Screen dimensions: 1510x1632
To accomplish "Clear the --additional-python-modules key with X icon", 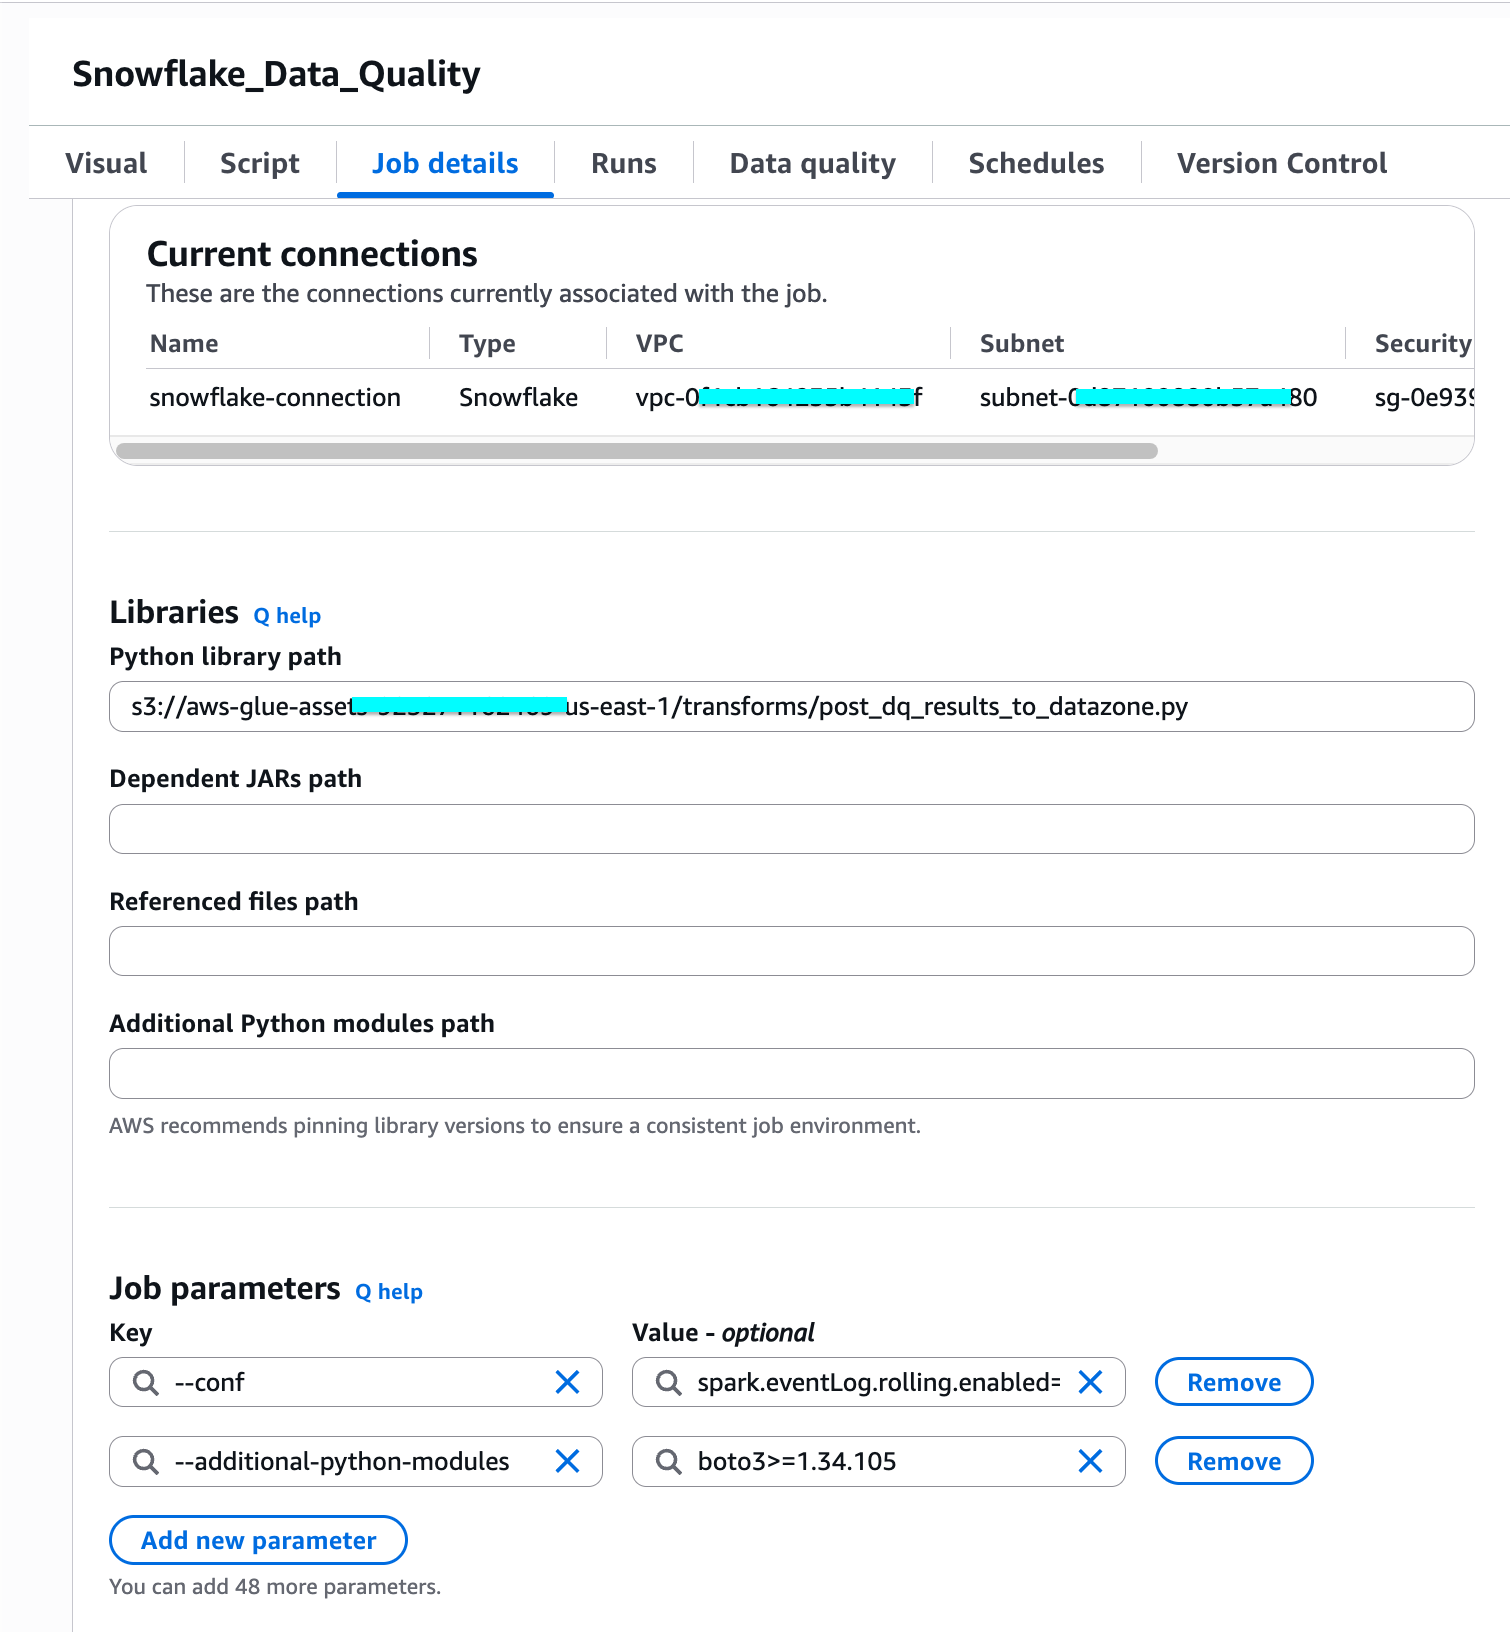I will coord(567,1461).
